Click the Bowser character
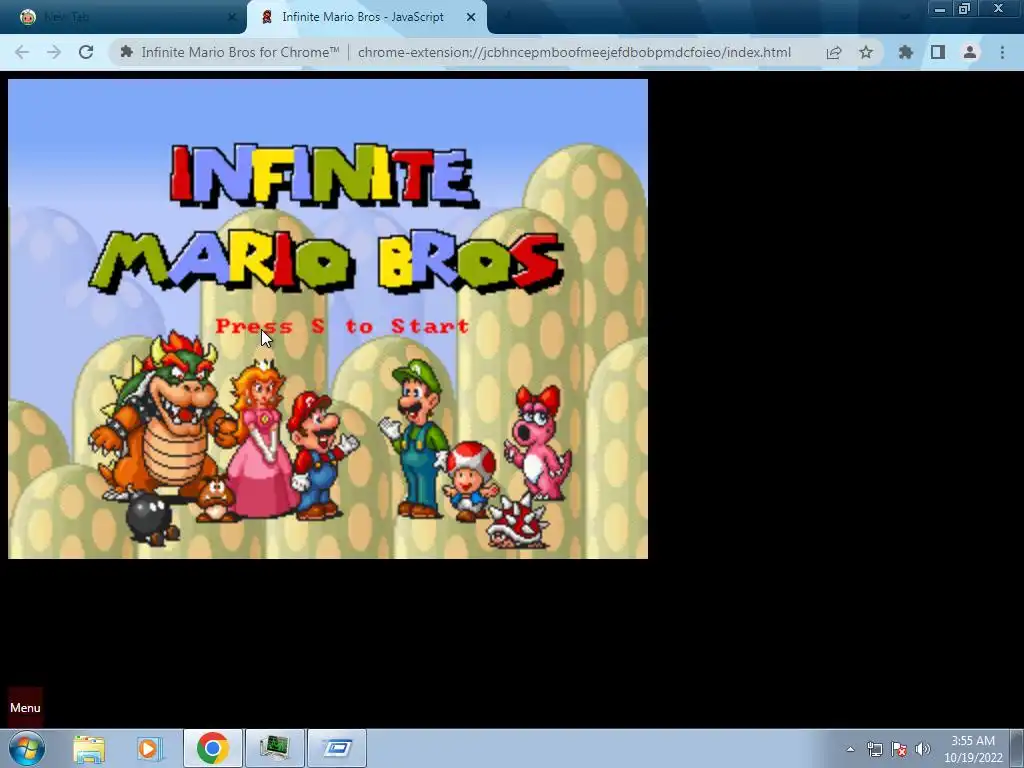Image resolution: width=1024 pixels, height=768 pixels. (162, 418)
